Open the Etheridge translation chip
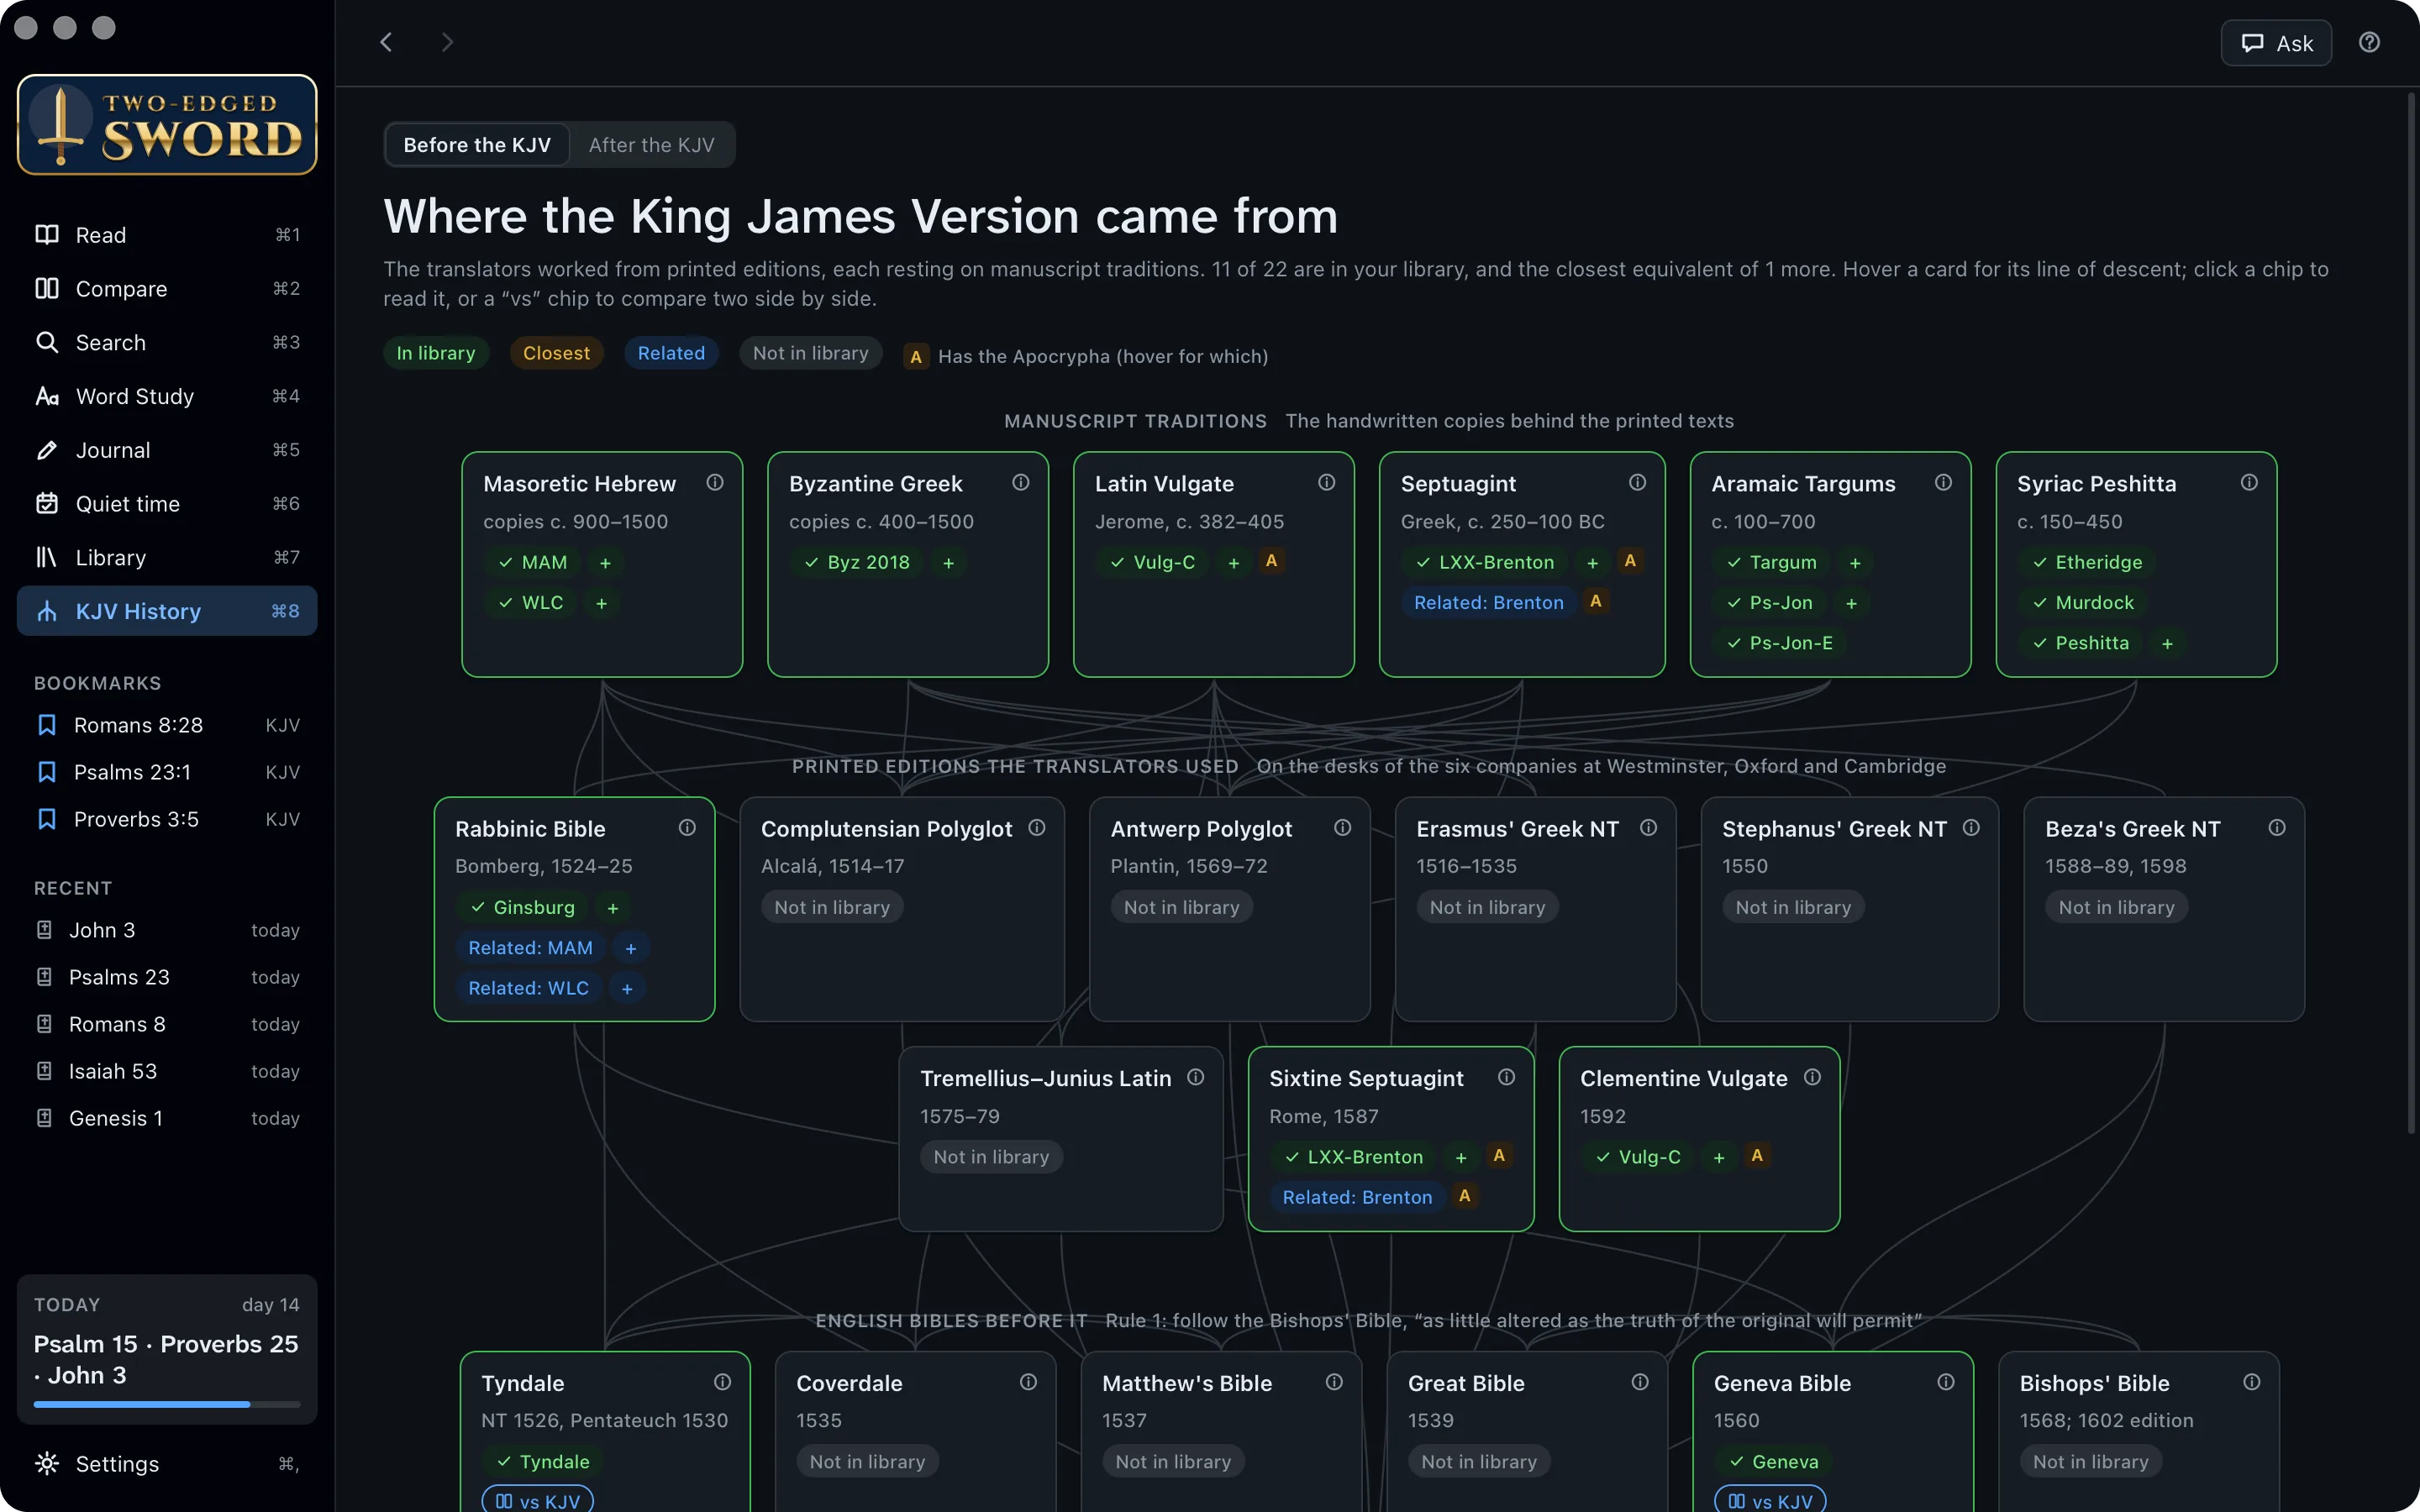 coord(2087,563)
